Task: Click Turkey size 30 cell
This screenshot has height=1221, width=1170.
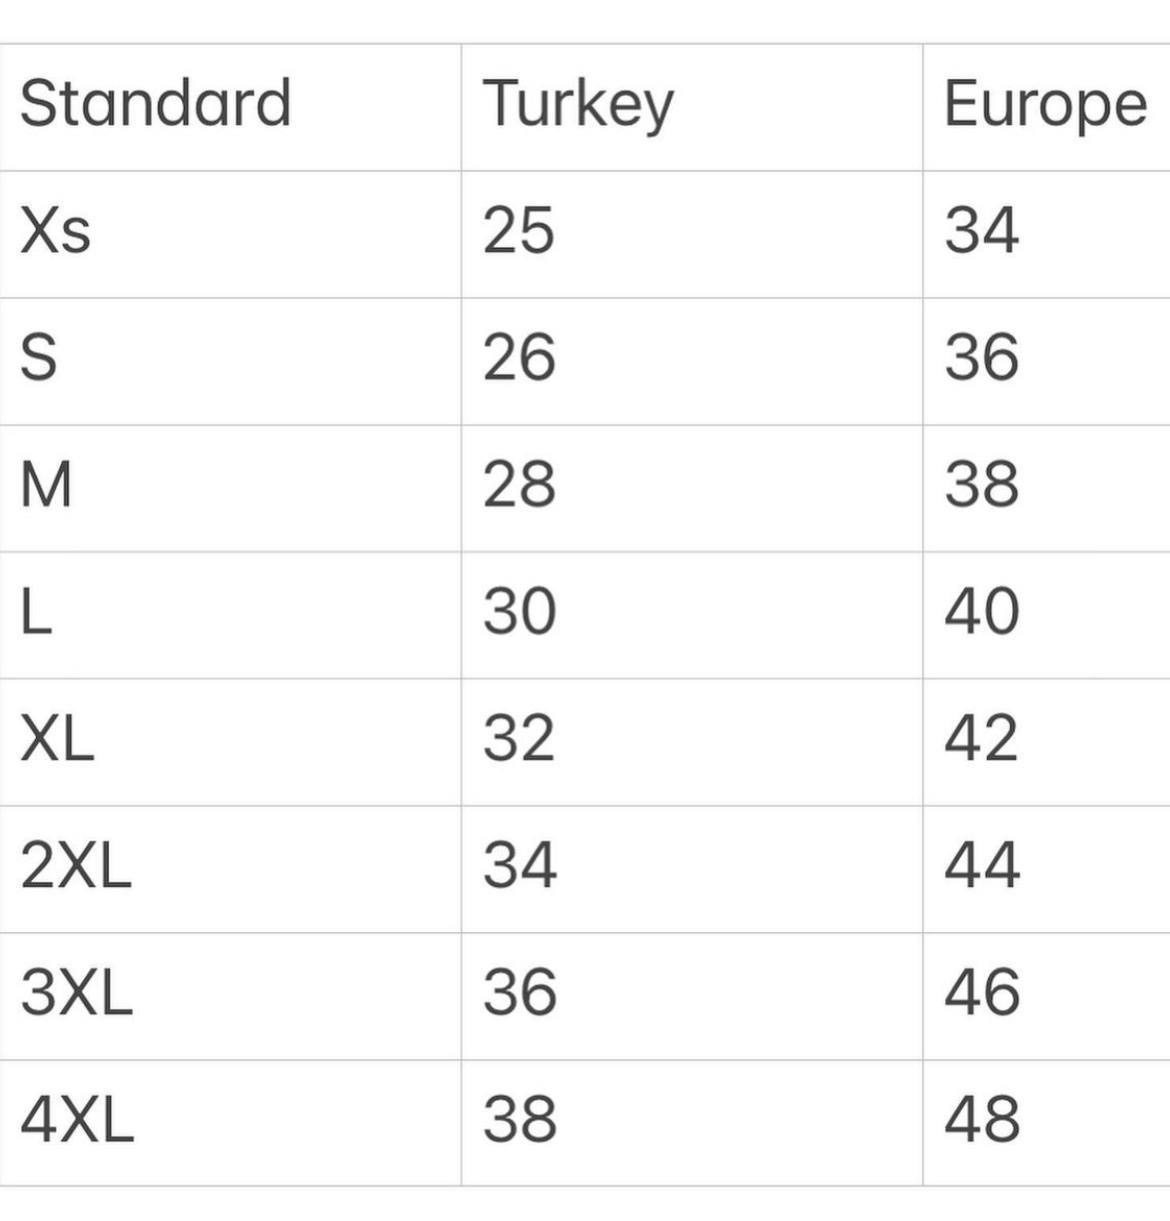Action: (x=519, y=612)
